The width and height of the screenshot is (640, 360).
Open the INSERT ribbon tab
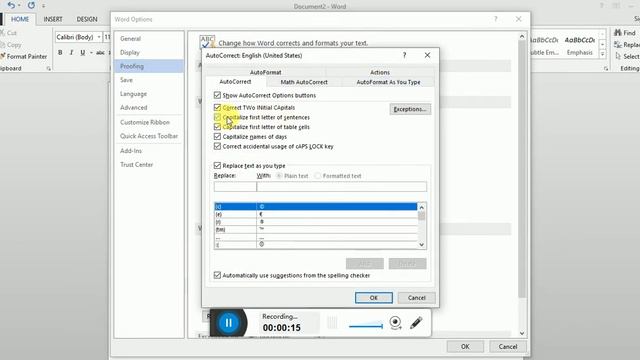point(53,19)
